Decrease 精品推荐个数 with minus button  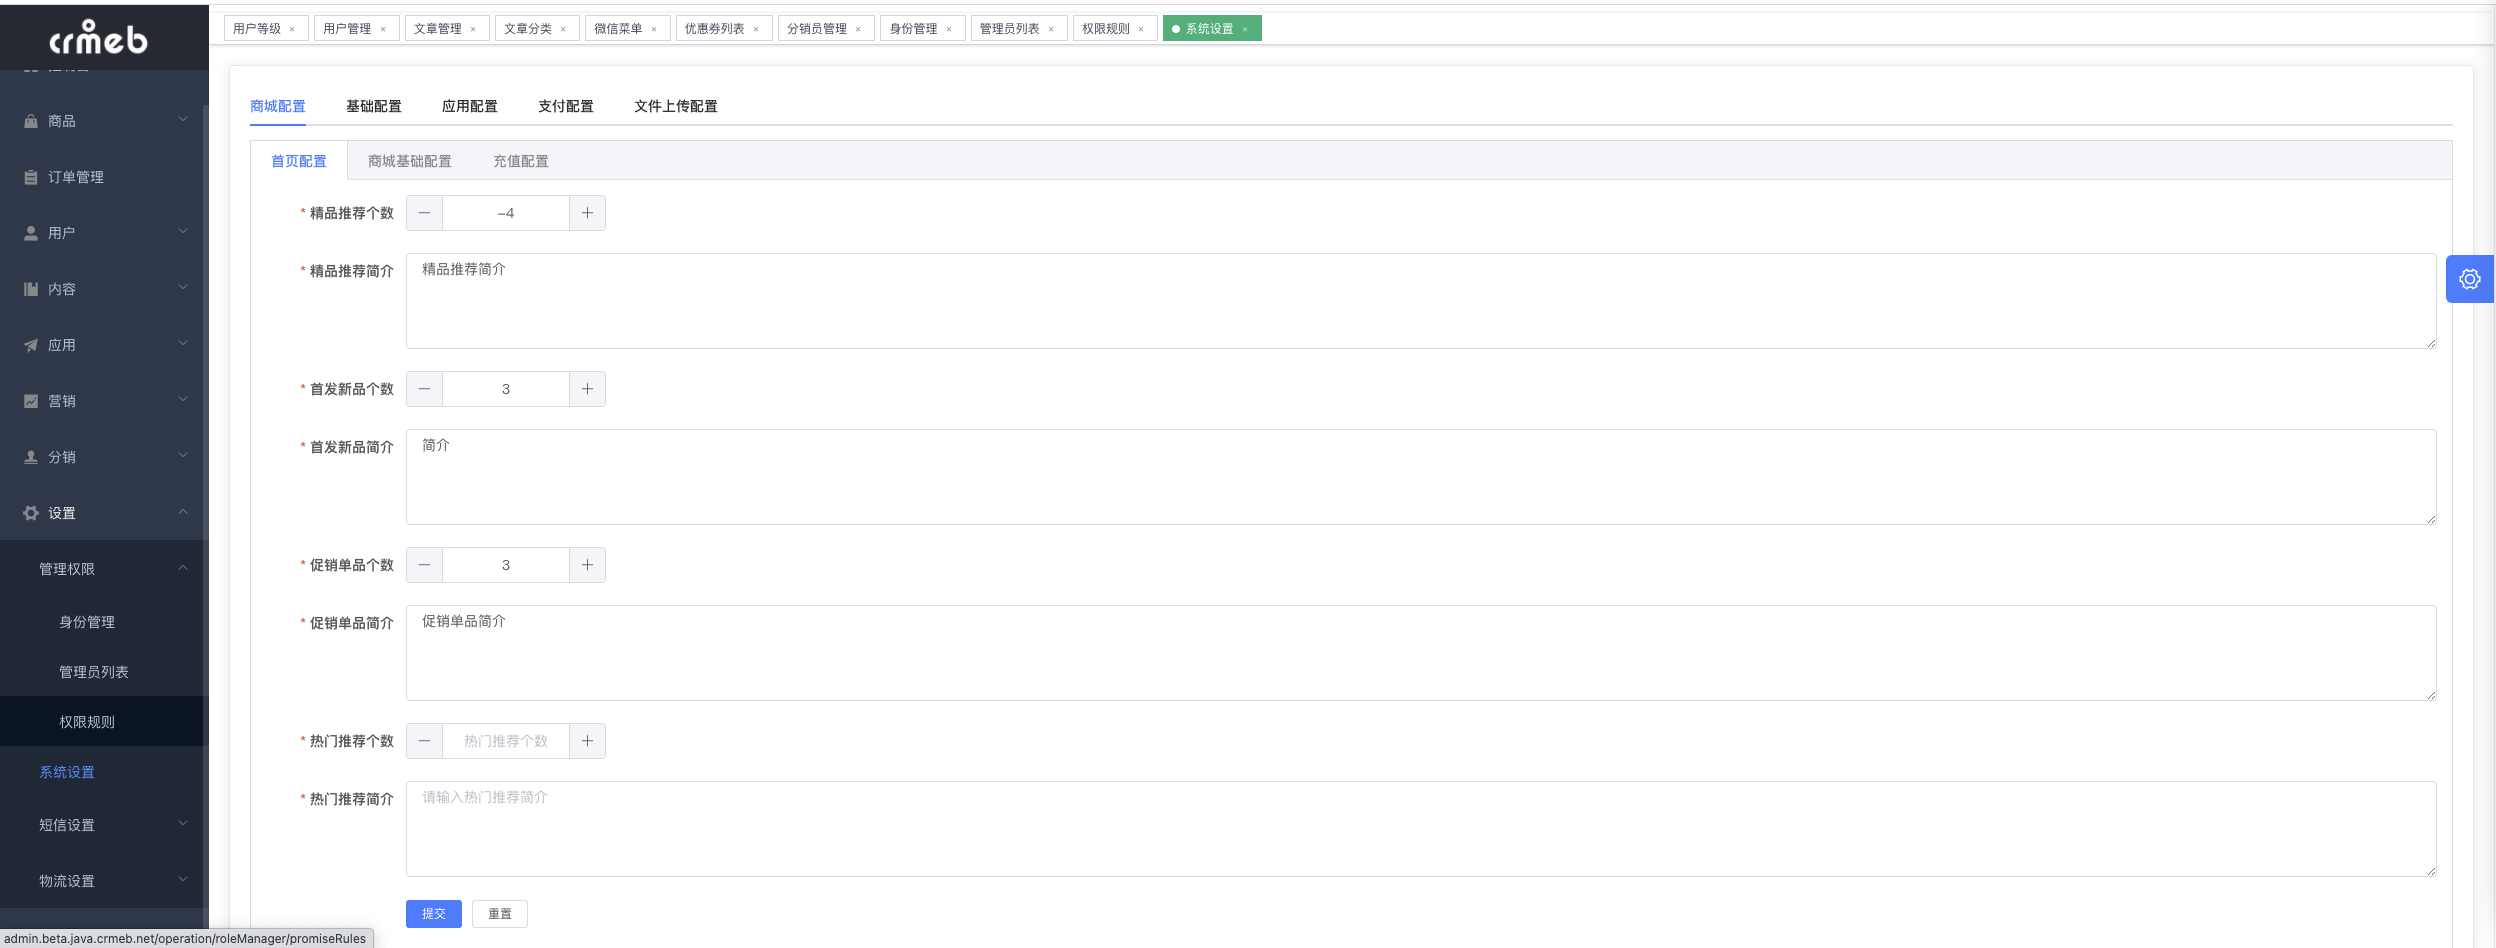point(425,213)
